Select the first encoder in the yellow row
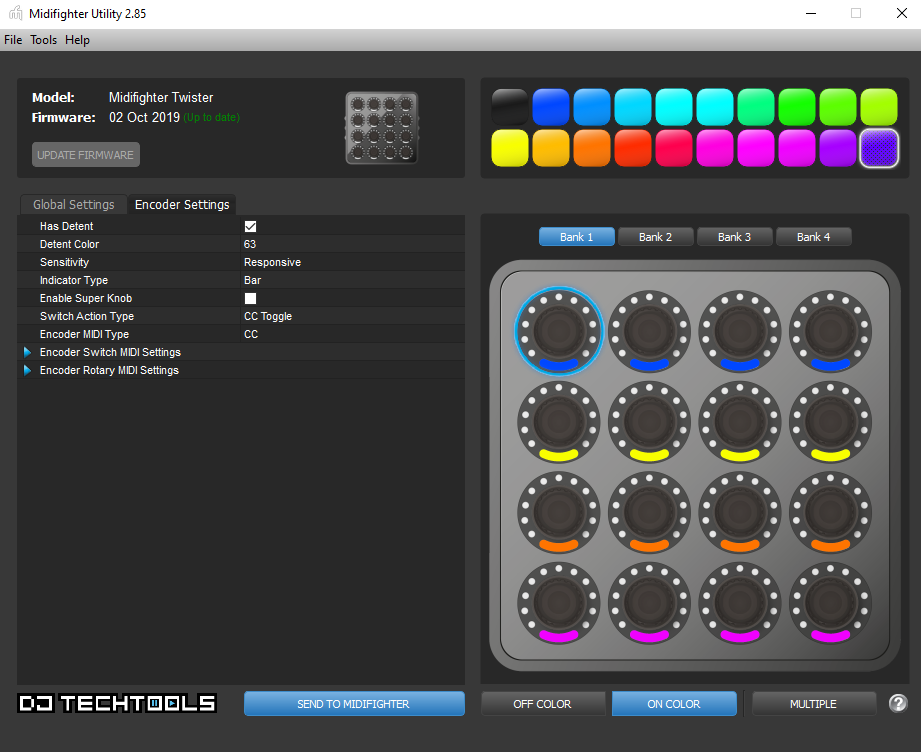921x752 pixels. coord(559,422)
